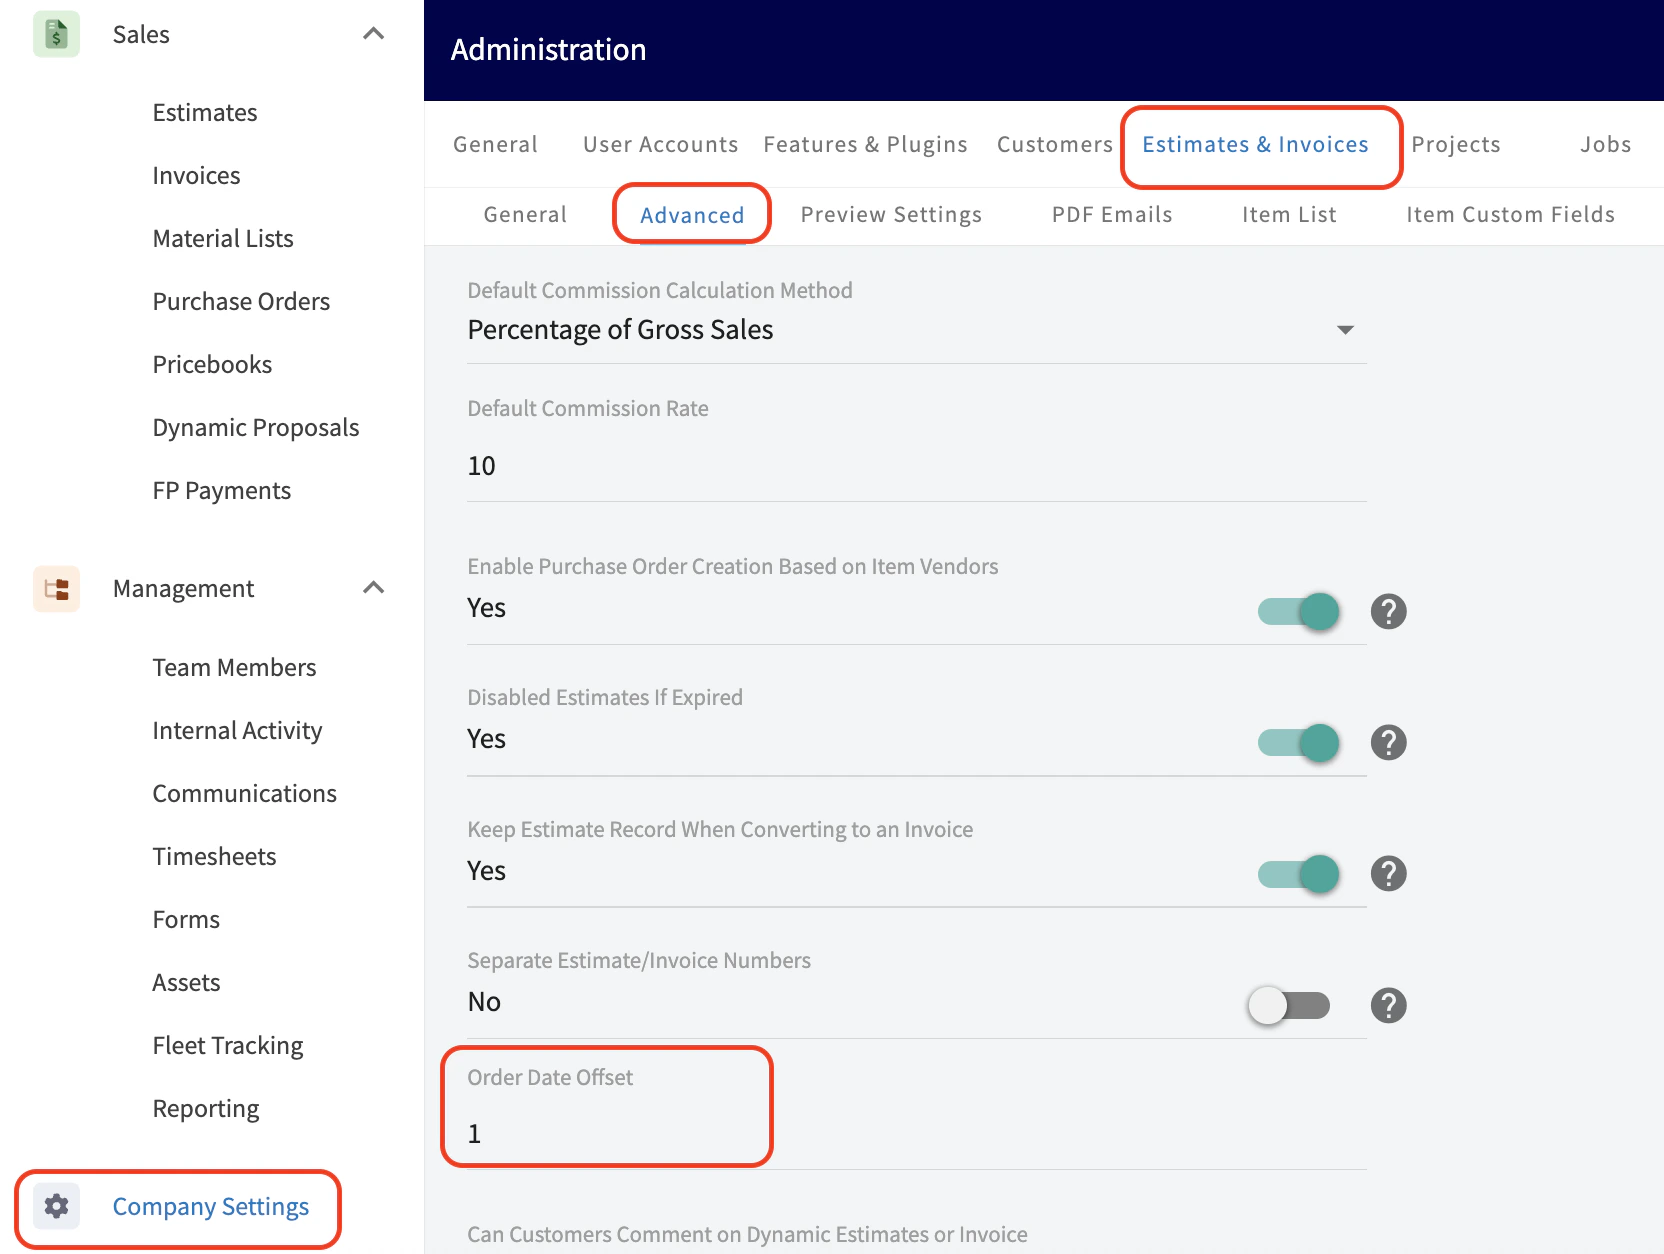This screenshot has height=1254, width=1664.
Task: Open the Item Custom Fields sub-tab
Action: [1510, 215]
